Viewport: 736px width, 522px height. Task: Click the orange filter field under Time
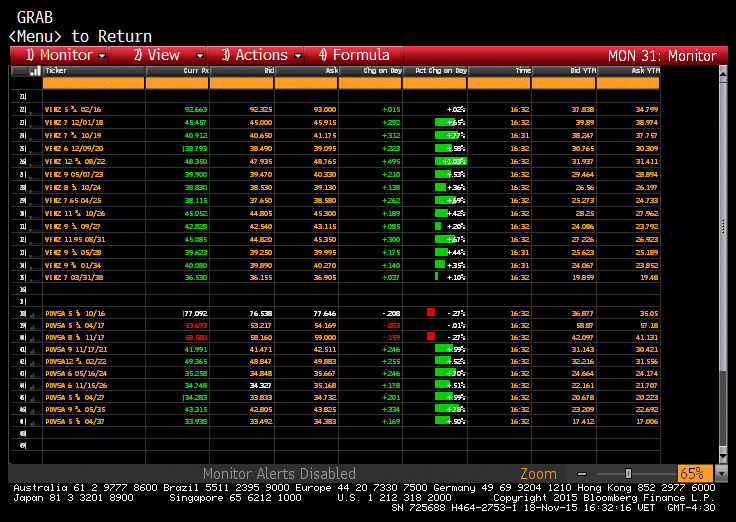click(499, 83)
